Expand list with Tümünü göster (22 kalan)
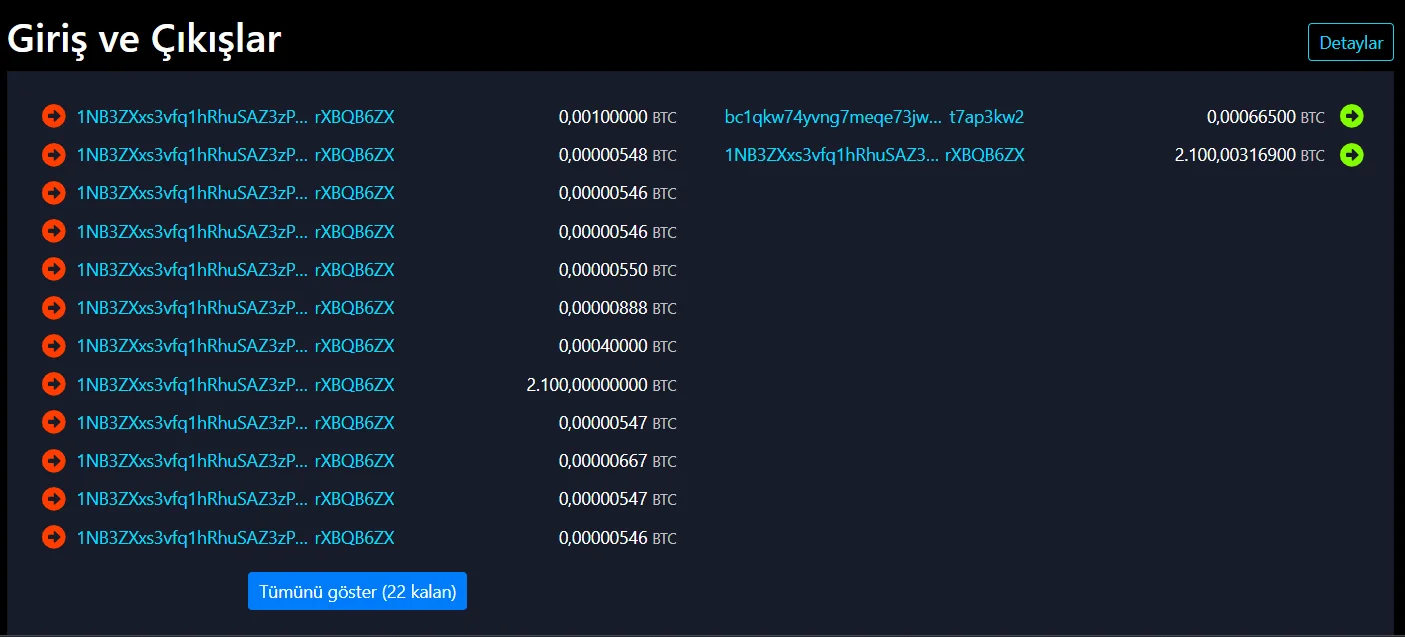 point(357,591)
